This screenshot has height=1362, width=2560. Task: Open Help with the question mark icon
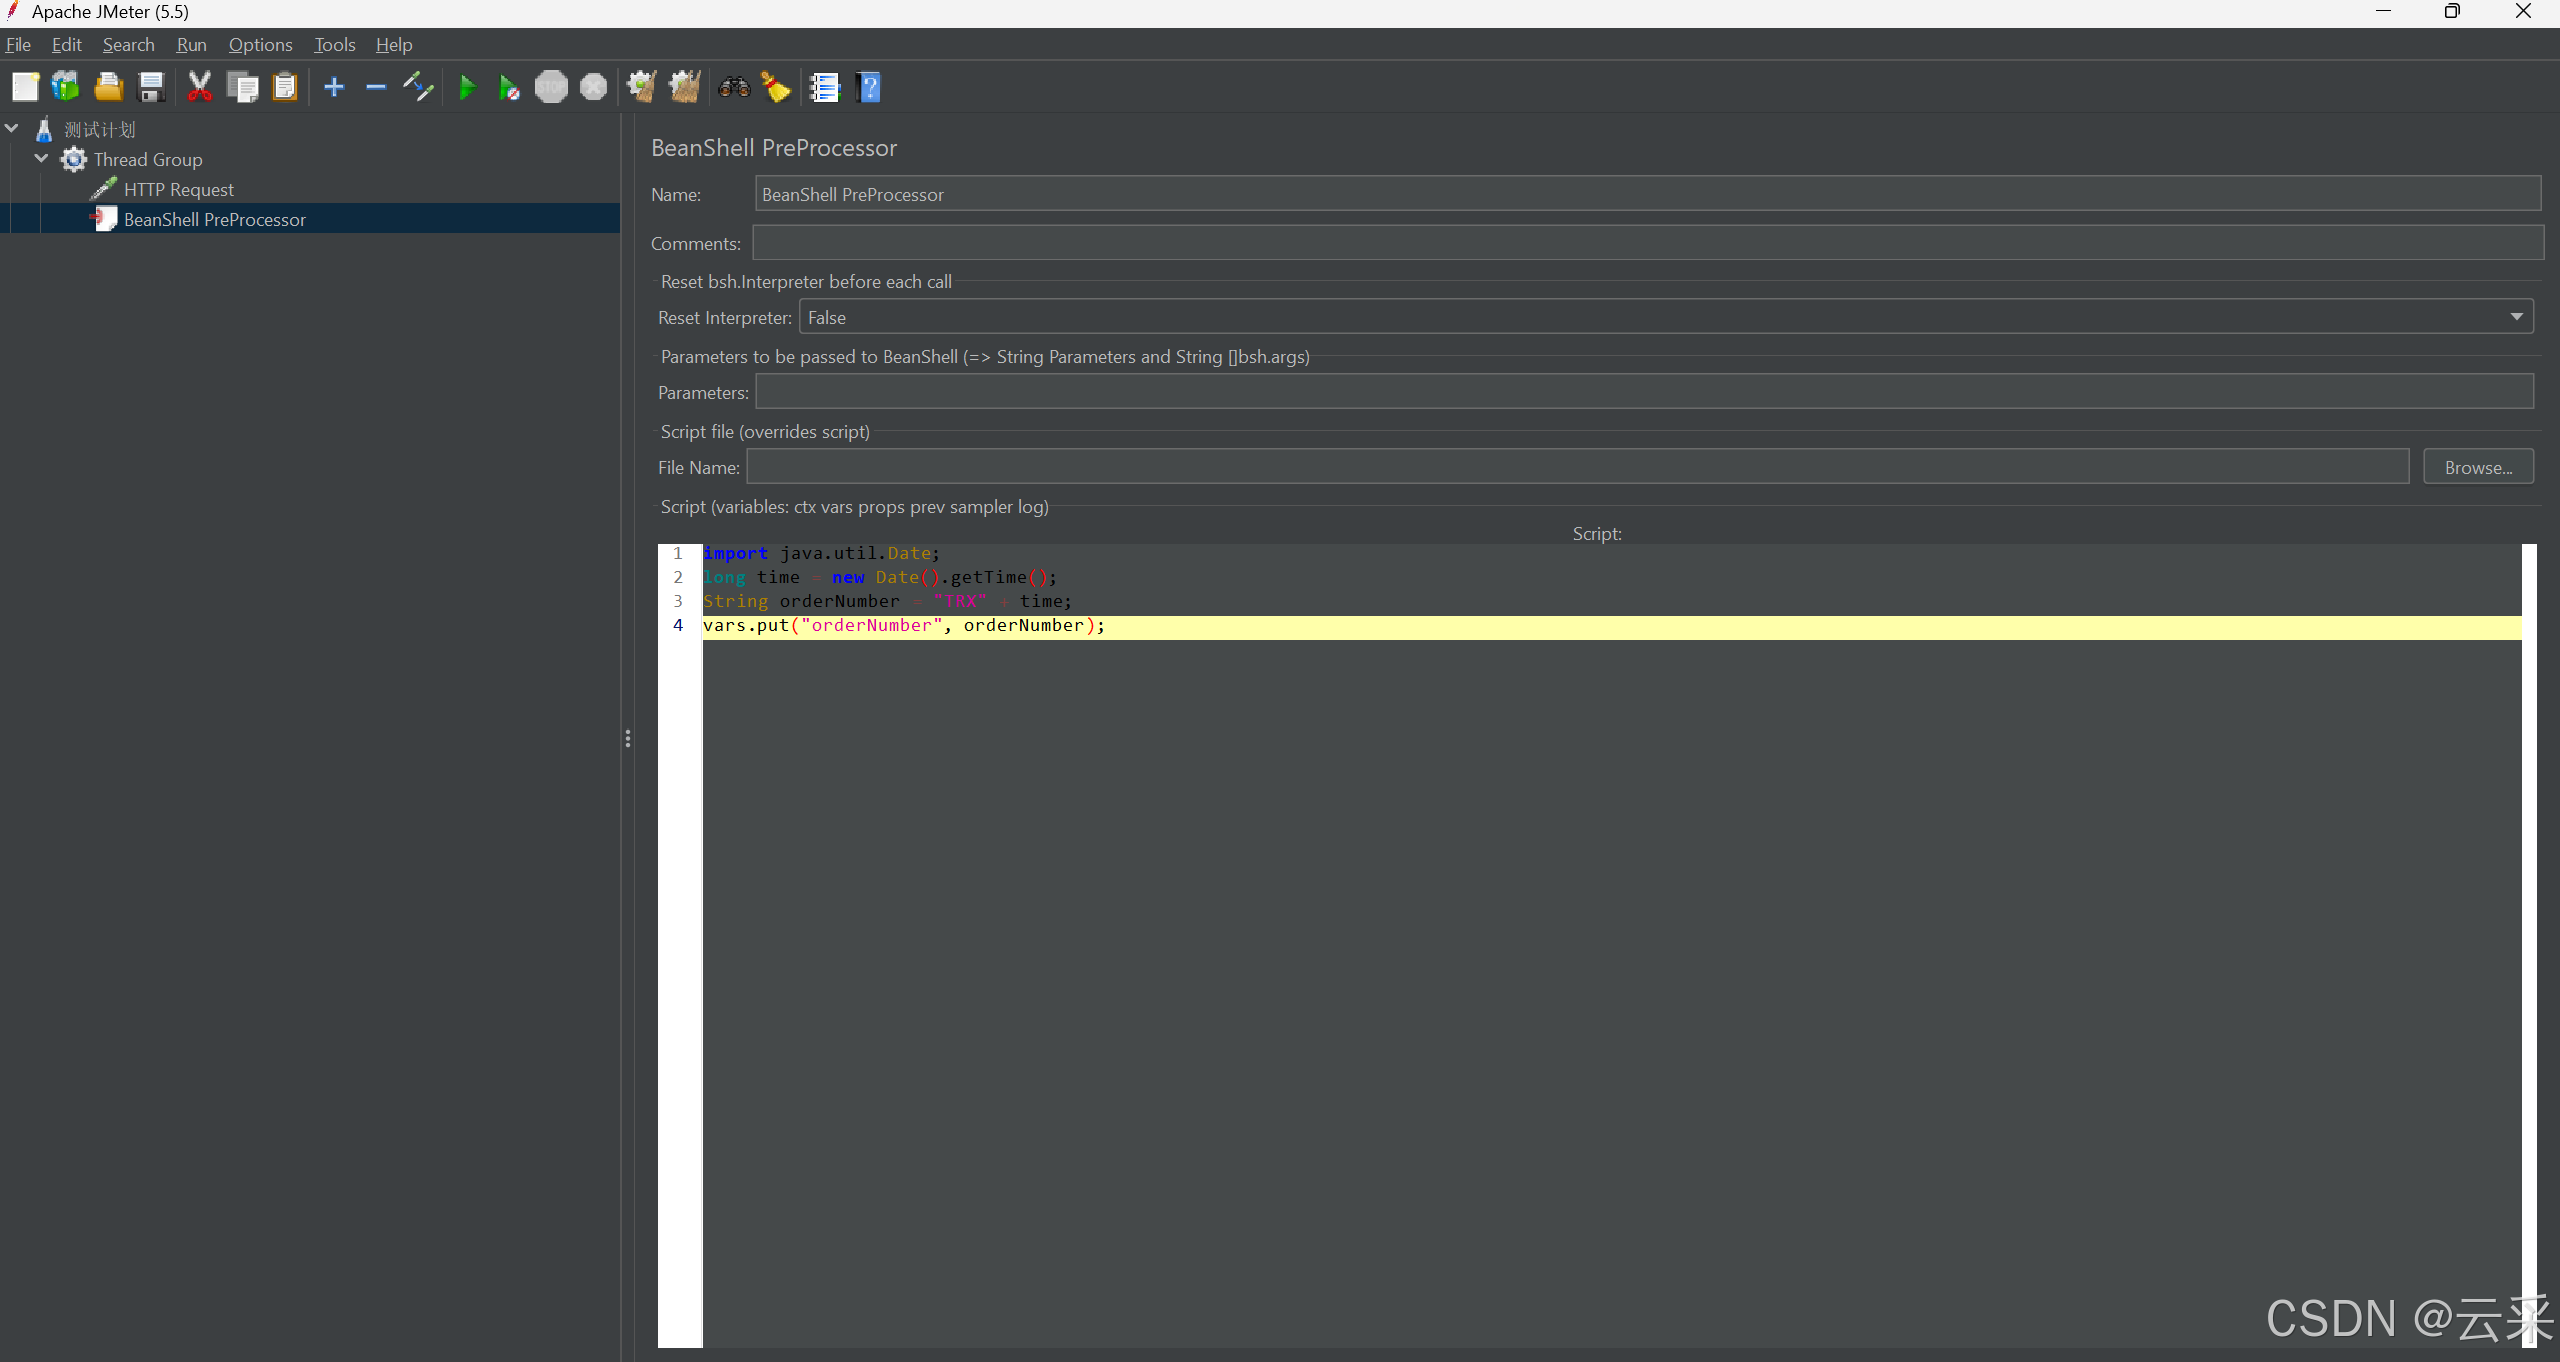(x=869, y=87)
